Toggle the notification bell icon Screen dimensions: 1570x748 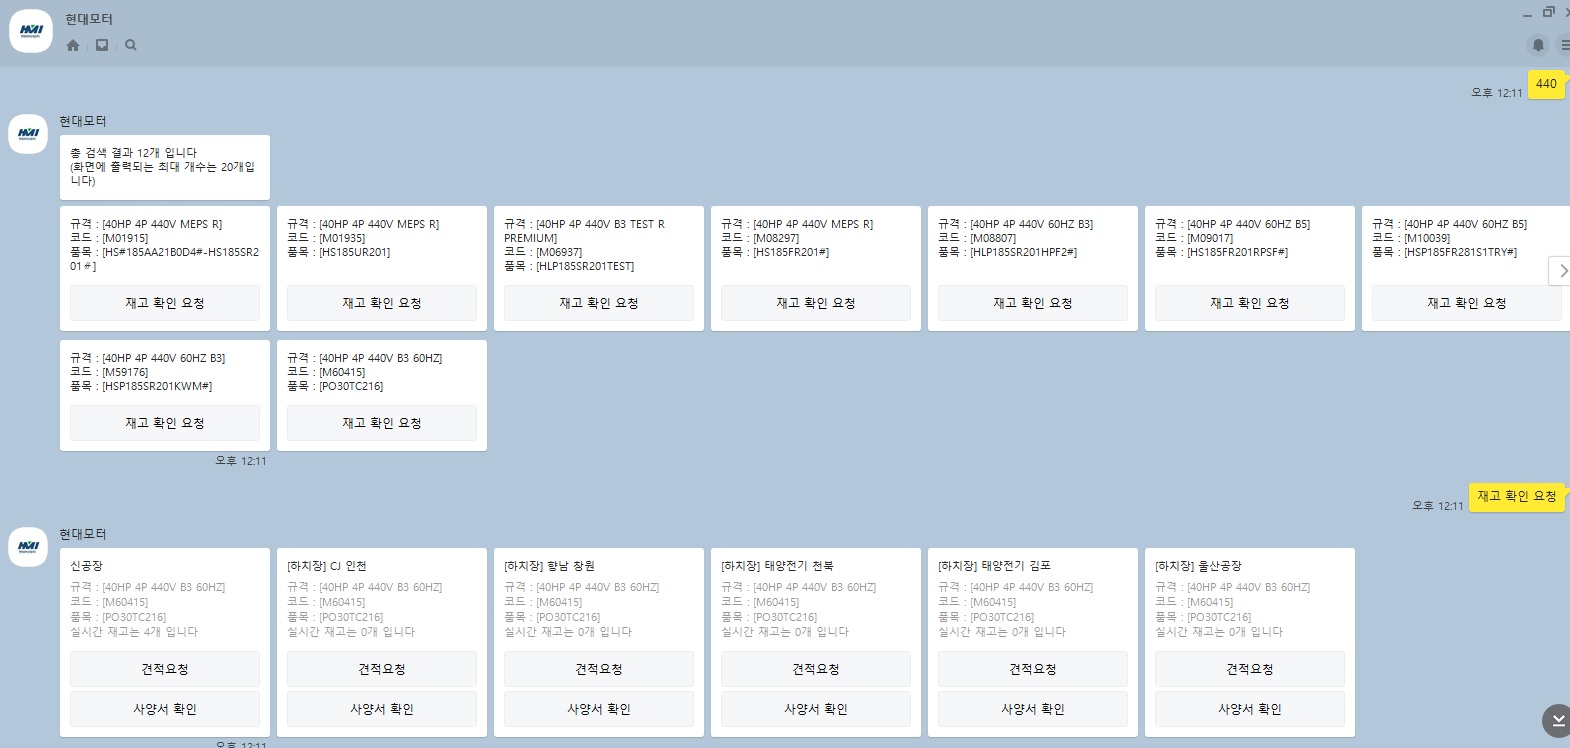click(1538, 45)
